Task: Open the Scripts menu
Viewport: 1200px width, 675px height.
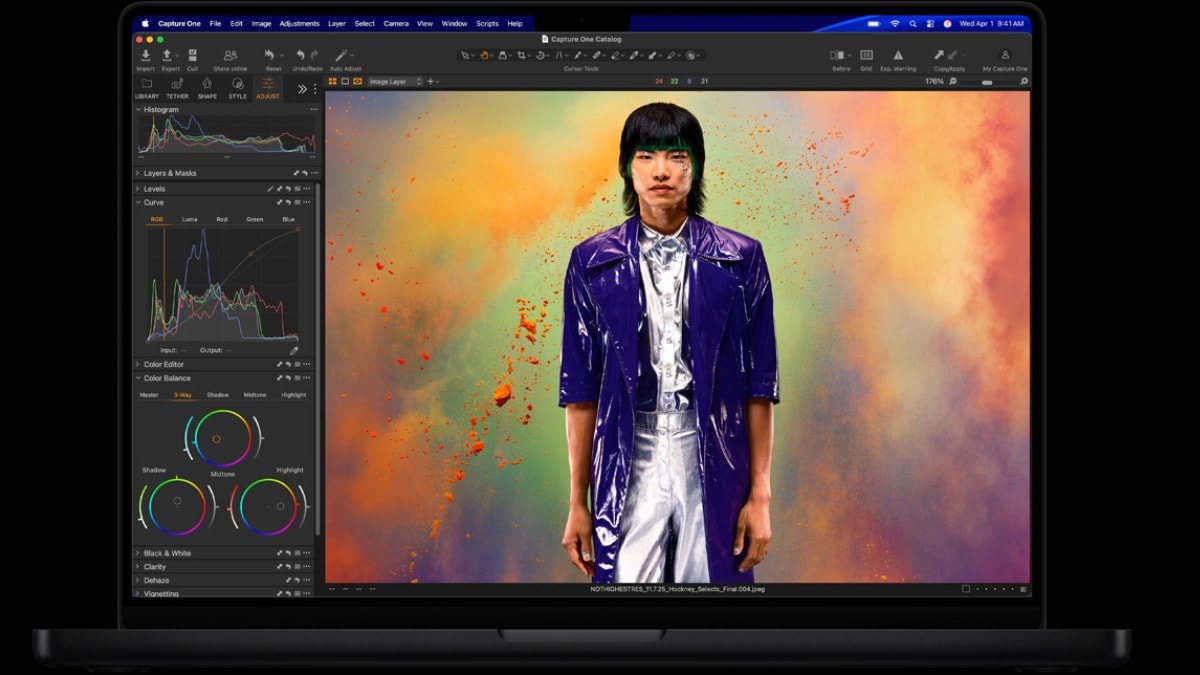Action: [x=487, y=23]
